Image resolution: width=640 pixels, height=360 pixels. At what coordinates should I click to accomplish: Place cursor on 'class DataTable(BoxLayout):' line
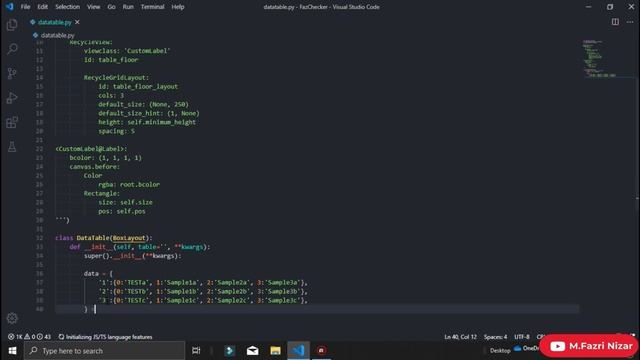104,238
